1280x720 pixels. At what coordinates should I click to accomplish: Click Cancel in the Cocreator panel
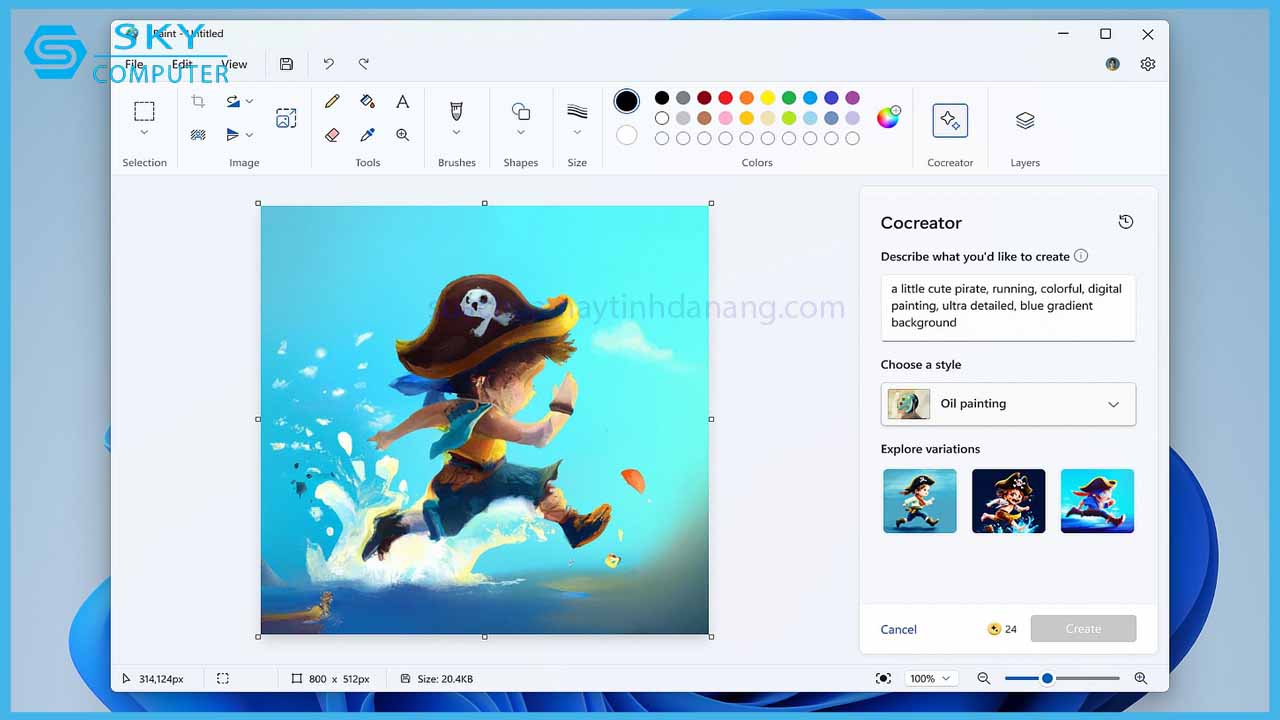[898, 629]
